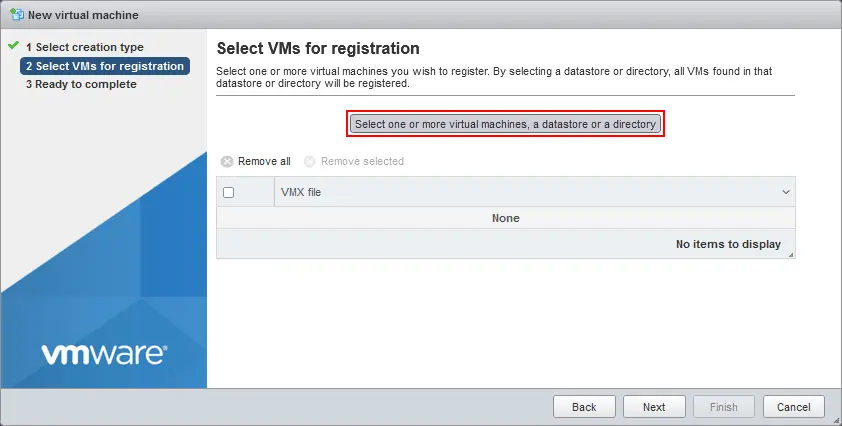Viewport: 842px width, 426px height.
Task: Click the Next button
Action: (x=654, y=407)
